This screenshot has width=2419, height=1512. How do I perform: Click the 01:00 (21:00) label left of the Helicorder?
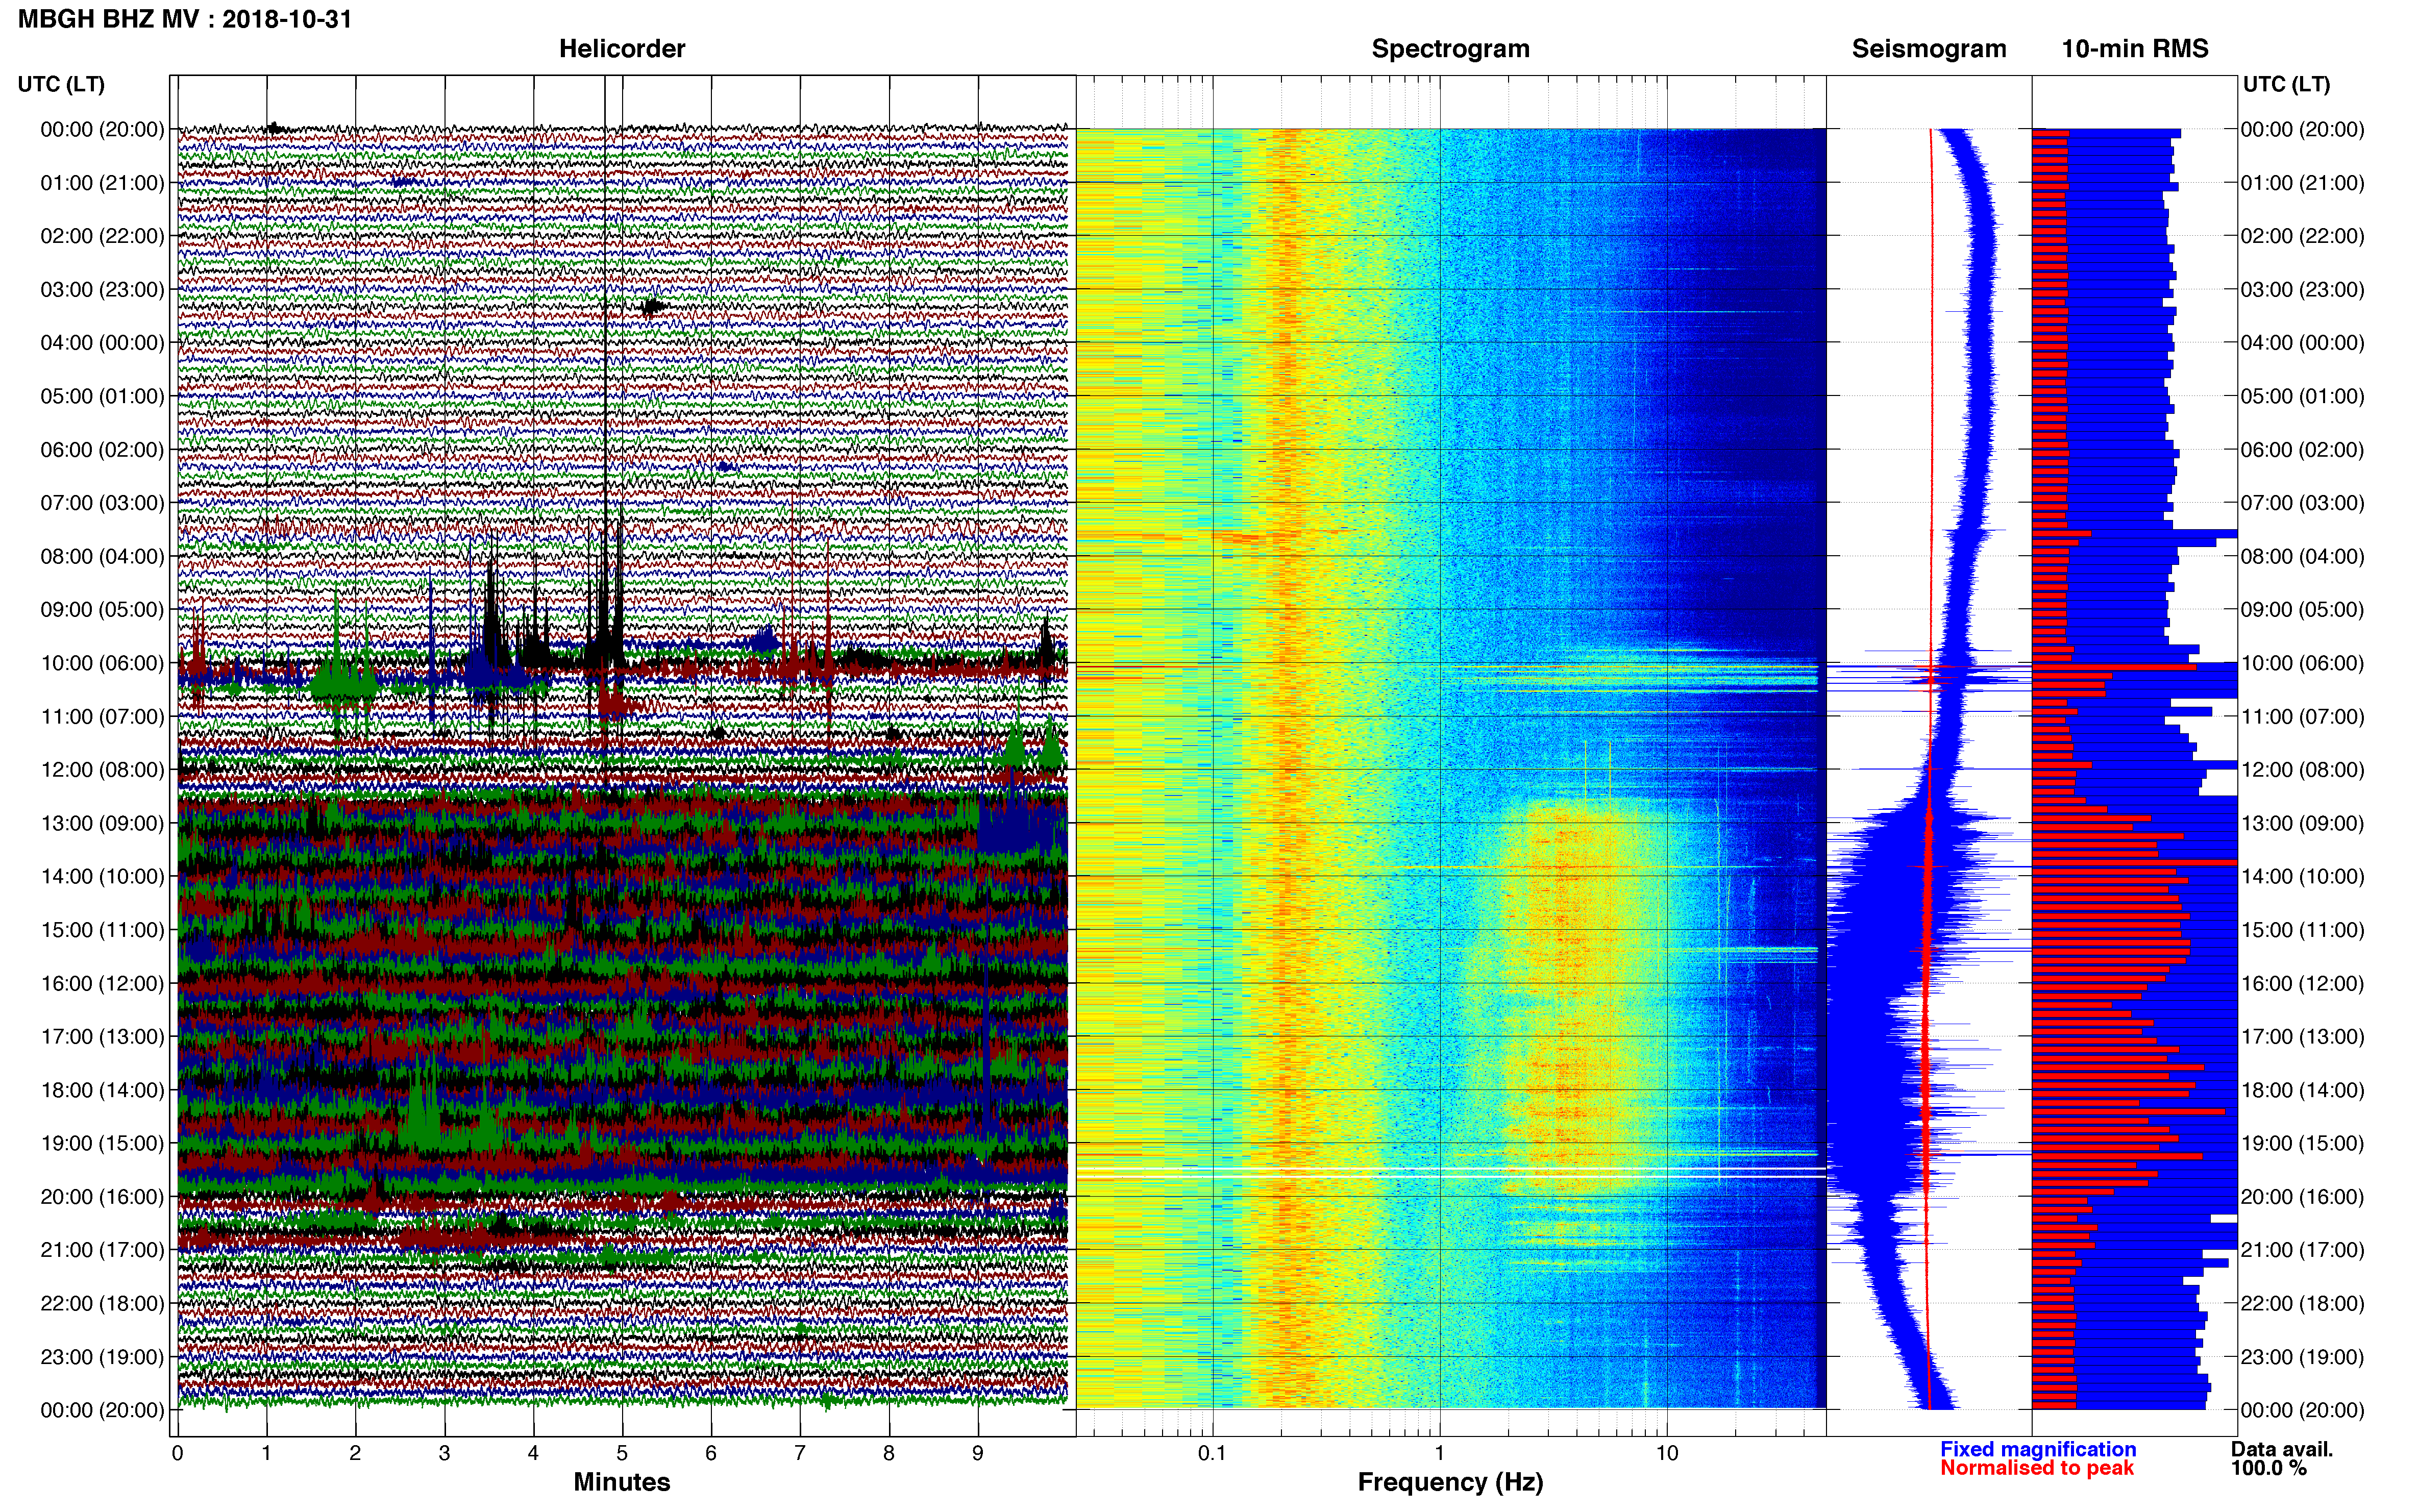(x=102, y=183)
